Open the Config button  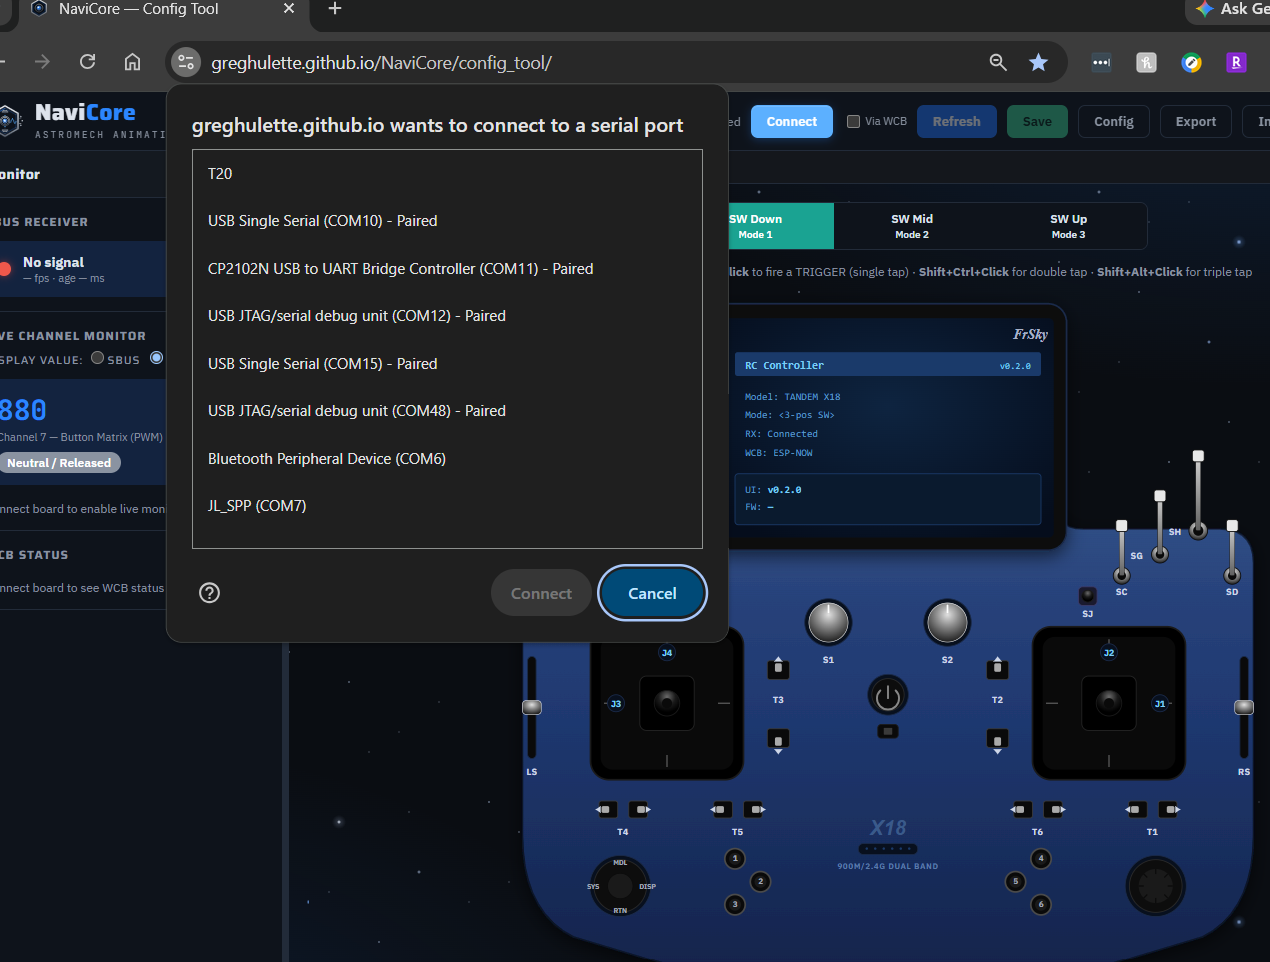pyautogui.click(x=1114, y=121)
